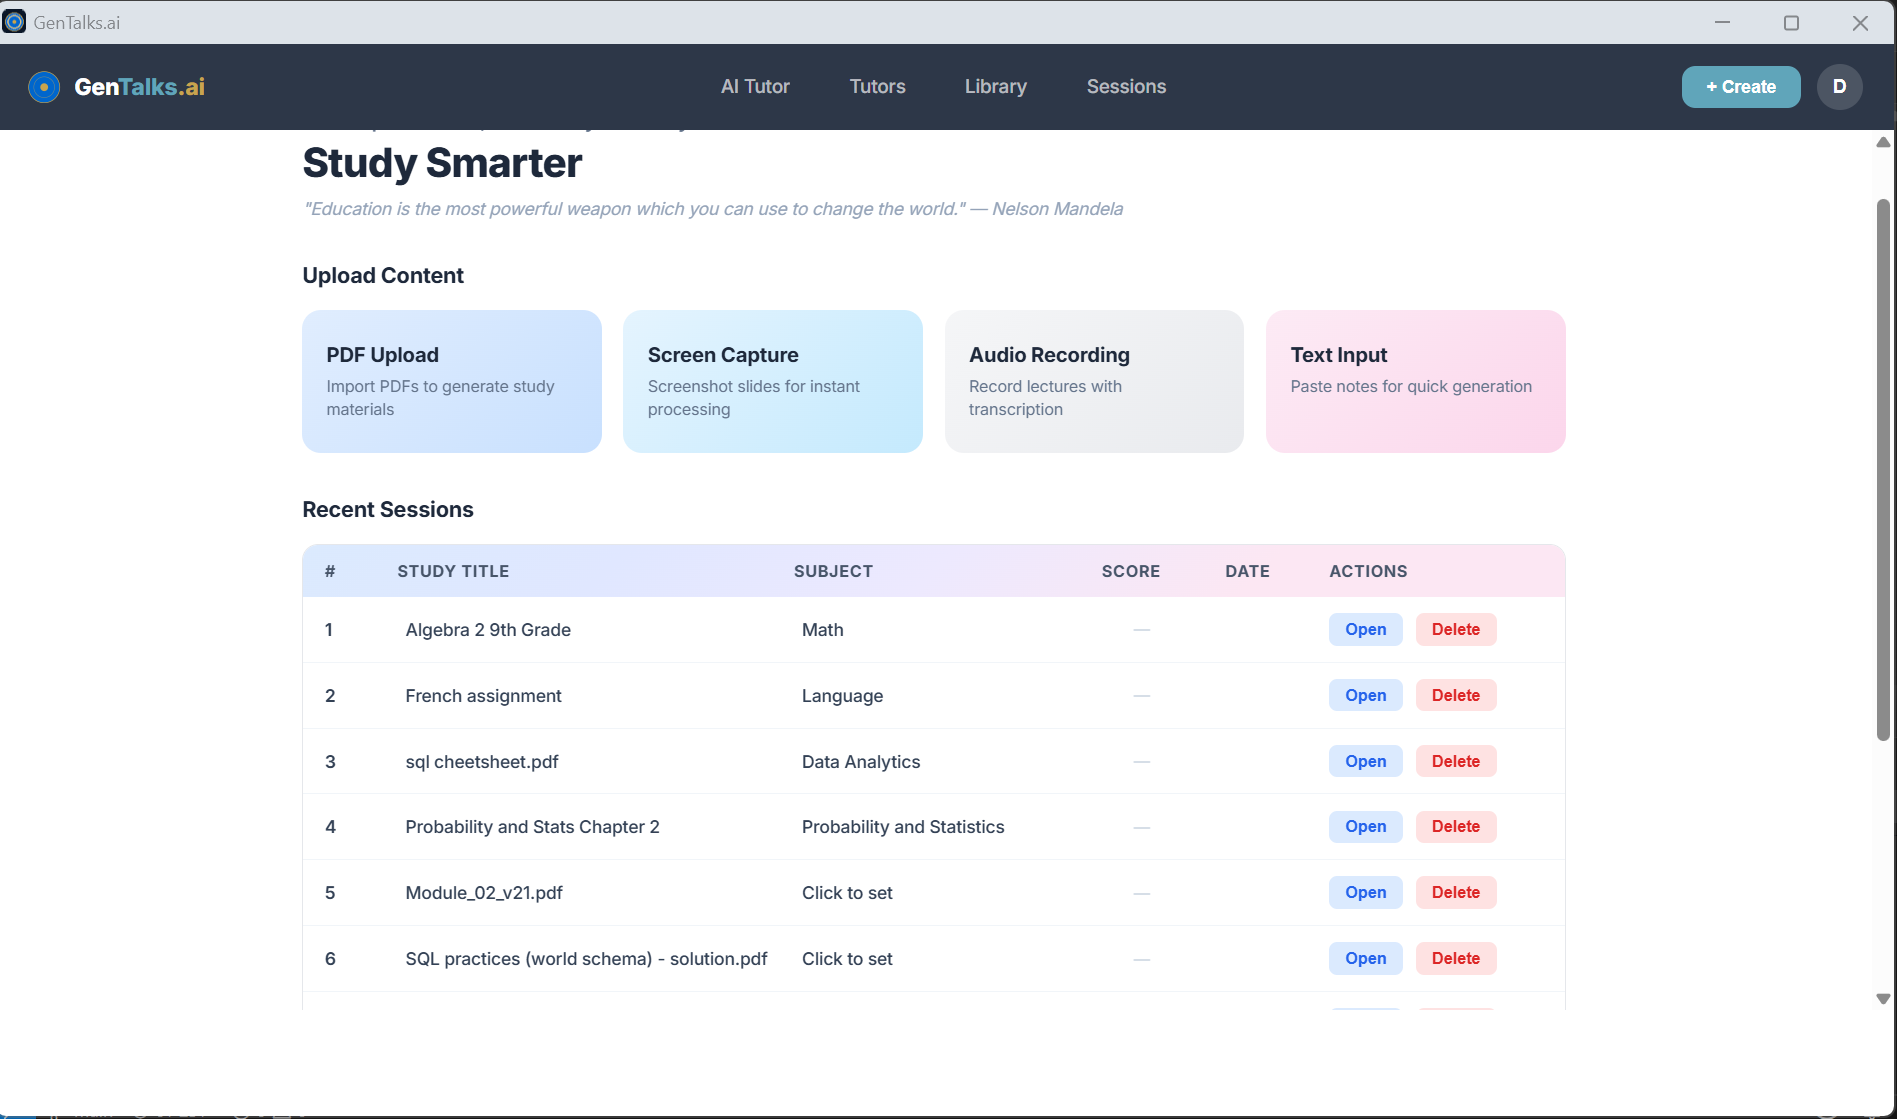The width and height of the screenshot is (1897, 1119).
Task: Open the Algebra 2 9th Grade session
Action: [x=1365, y=629]
